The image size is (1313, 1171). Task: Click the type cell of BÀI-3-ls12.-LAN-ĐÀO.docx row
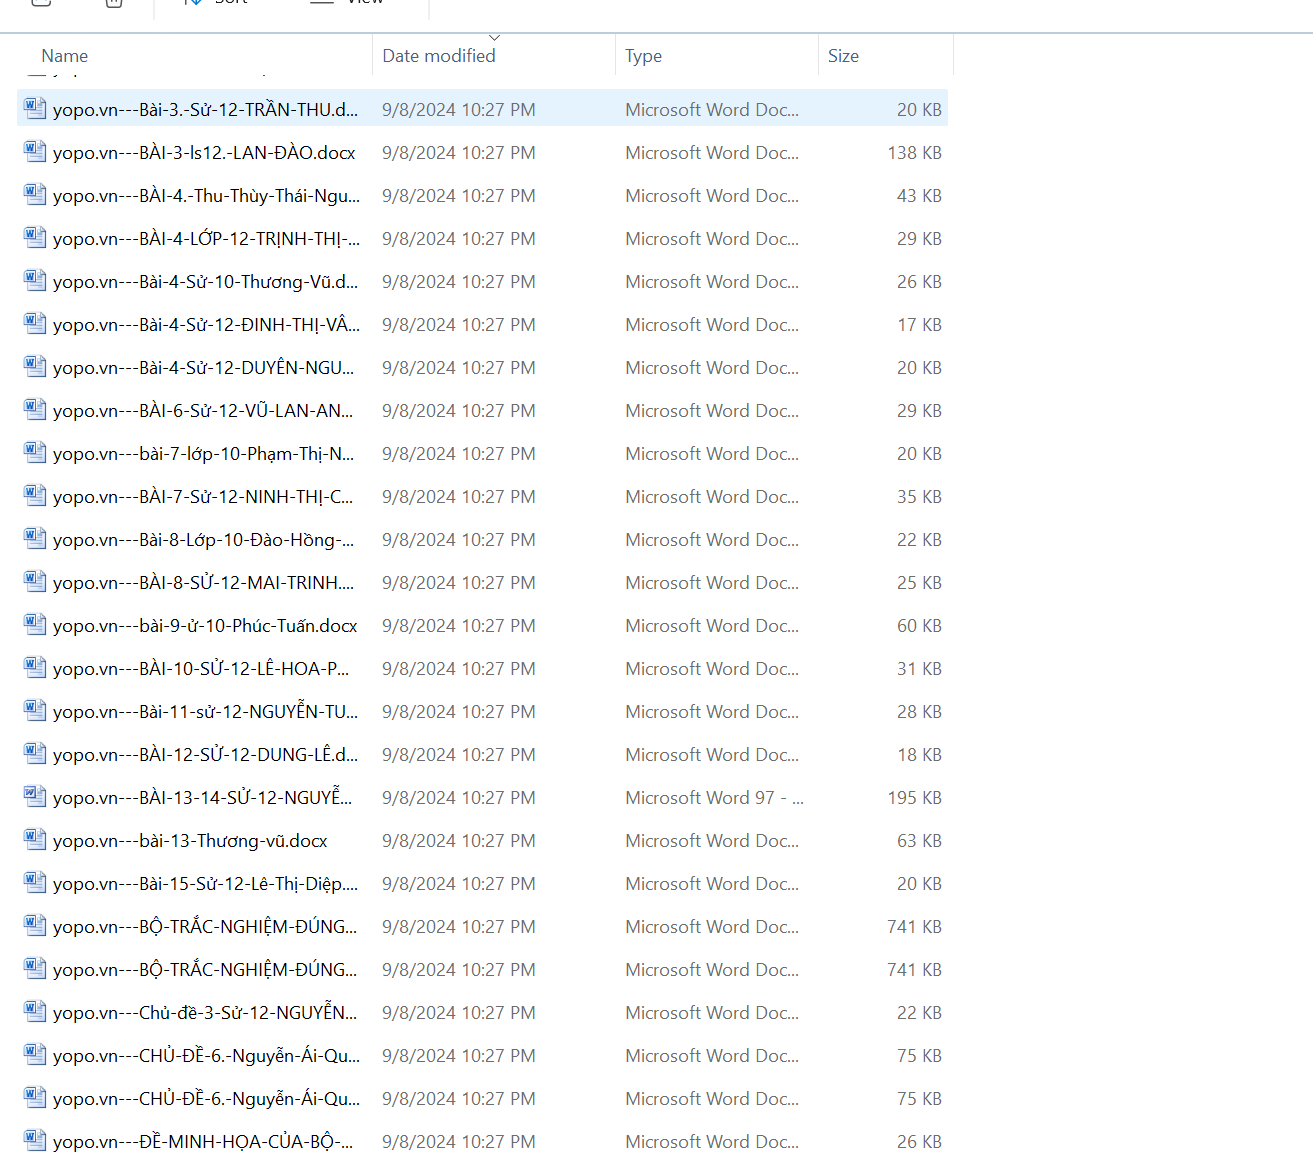pos(712,153)
